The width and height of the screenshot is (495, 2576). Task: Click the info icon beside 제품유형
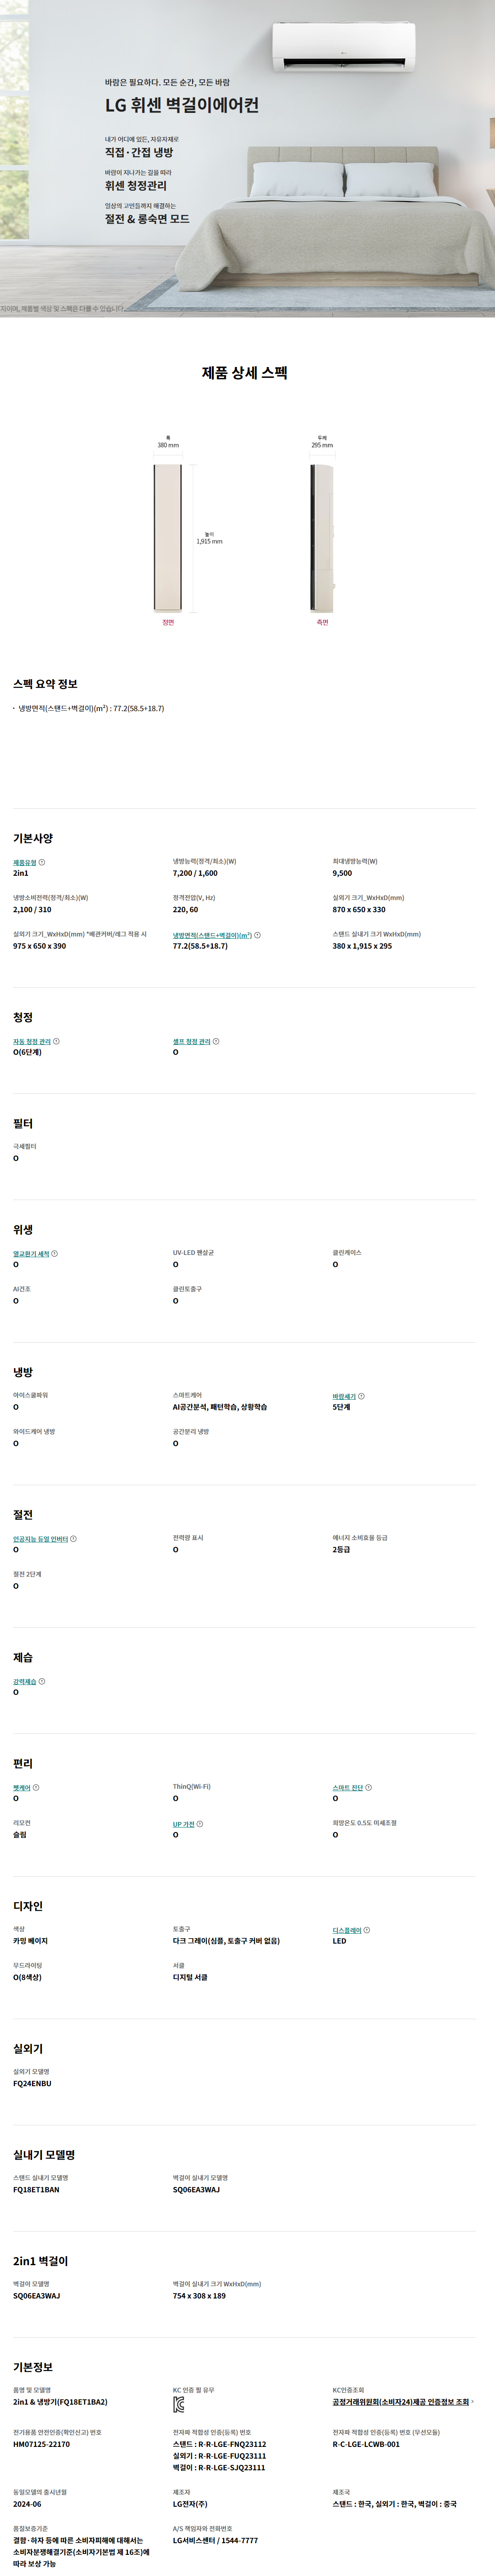[42, 862]
